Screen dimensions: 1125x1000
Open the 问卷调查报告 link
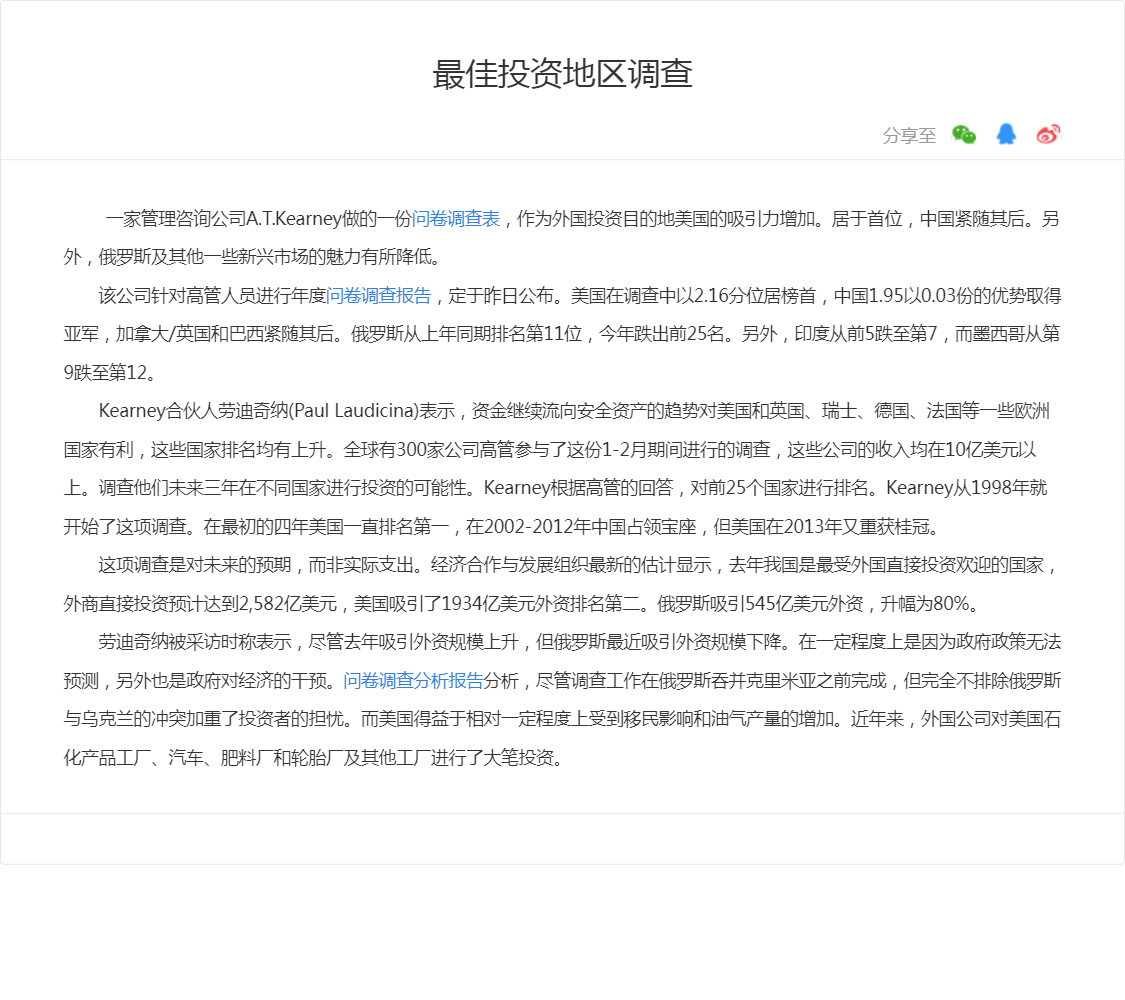pyautogui.click(x=379, y=296)
